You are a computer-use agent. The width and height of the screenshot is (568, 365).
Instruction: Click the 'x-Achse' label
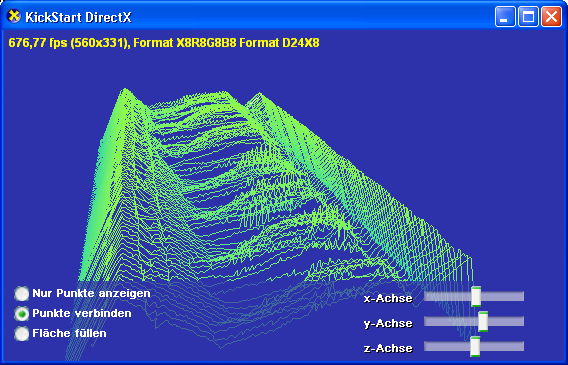[388, 299]
